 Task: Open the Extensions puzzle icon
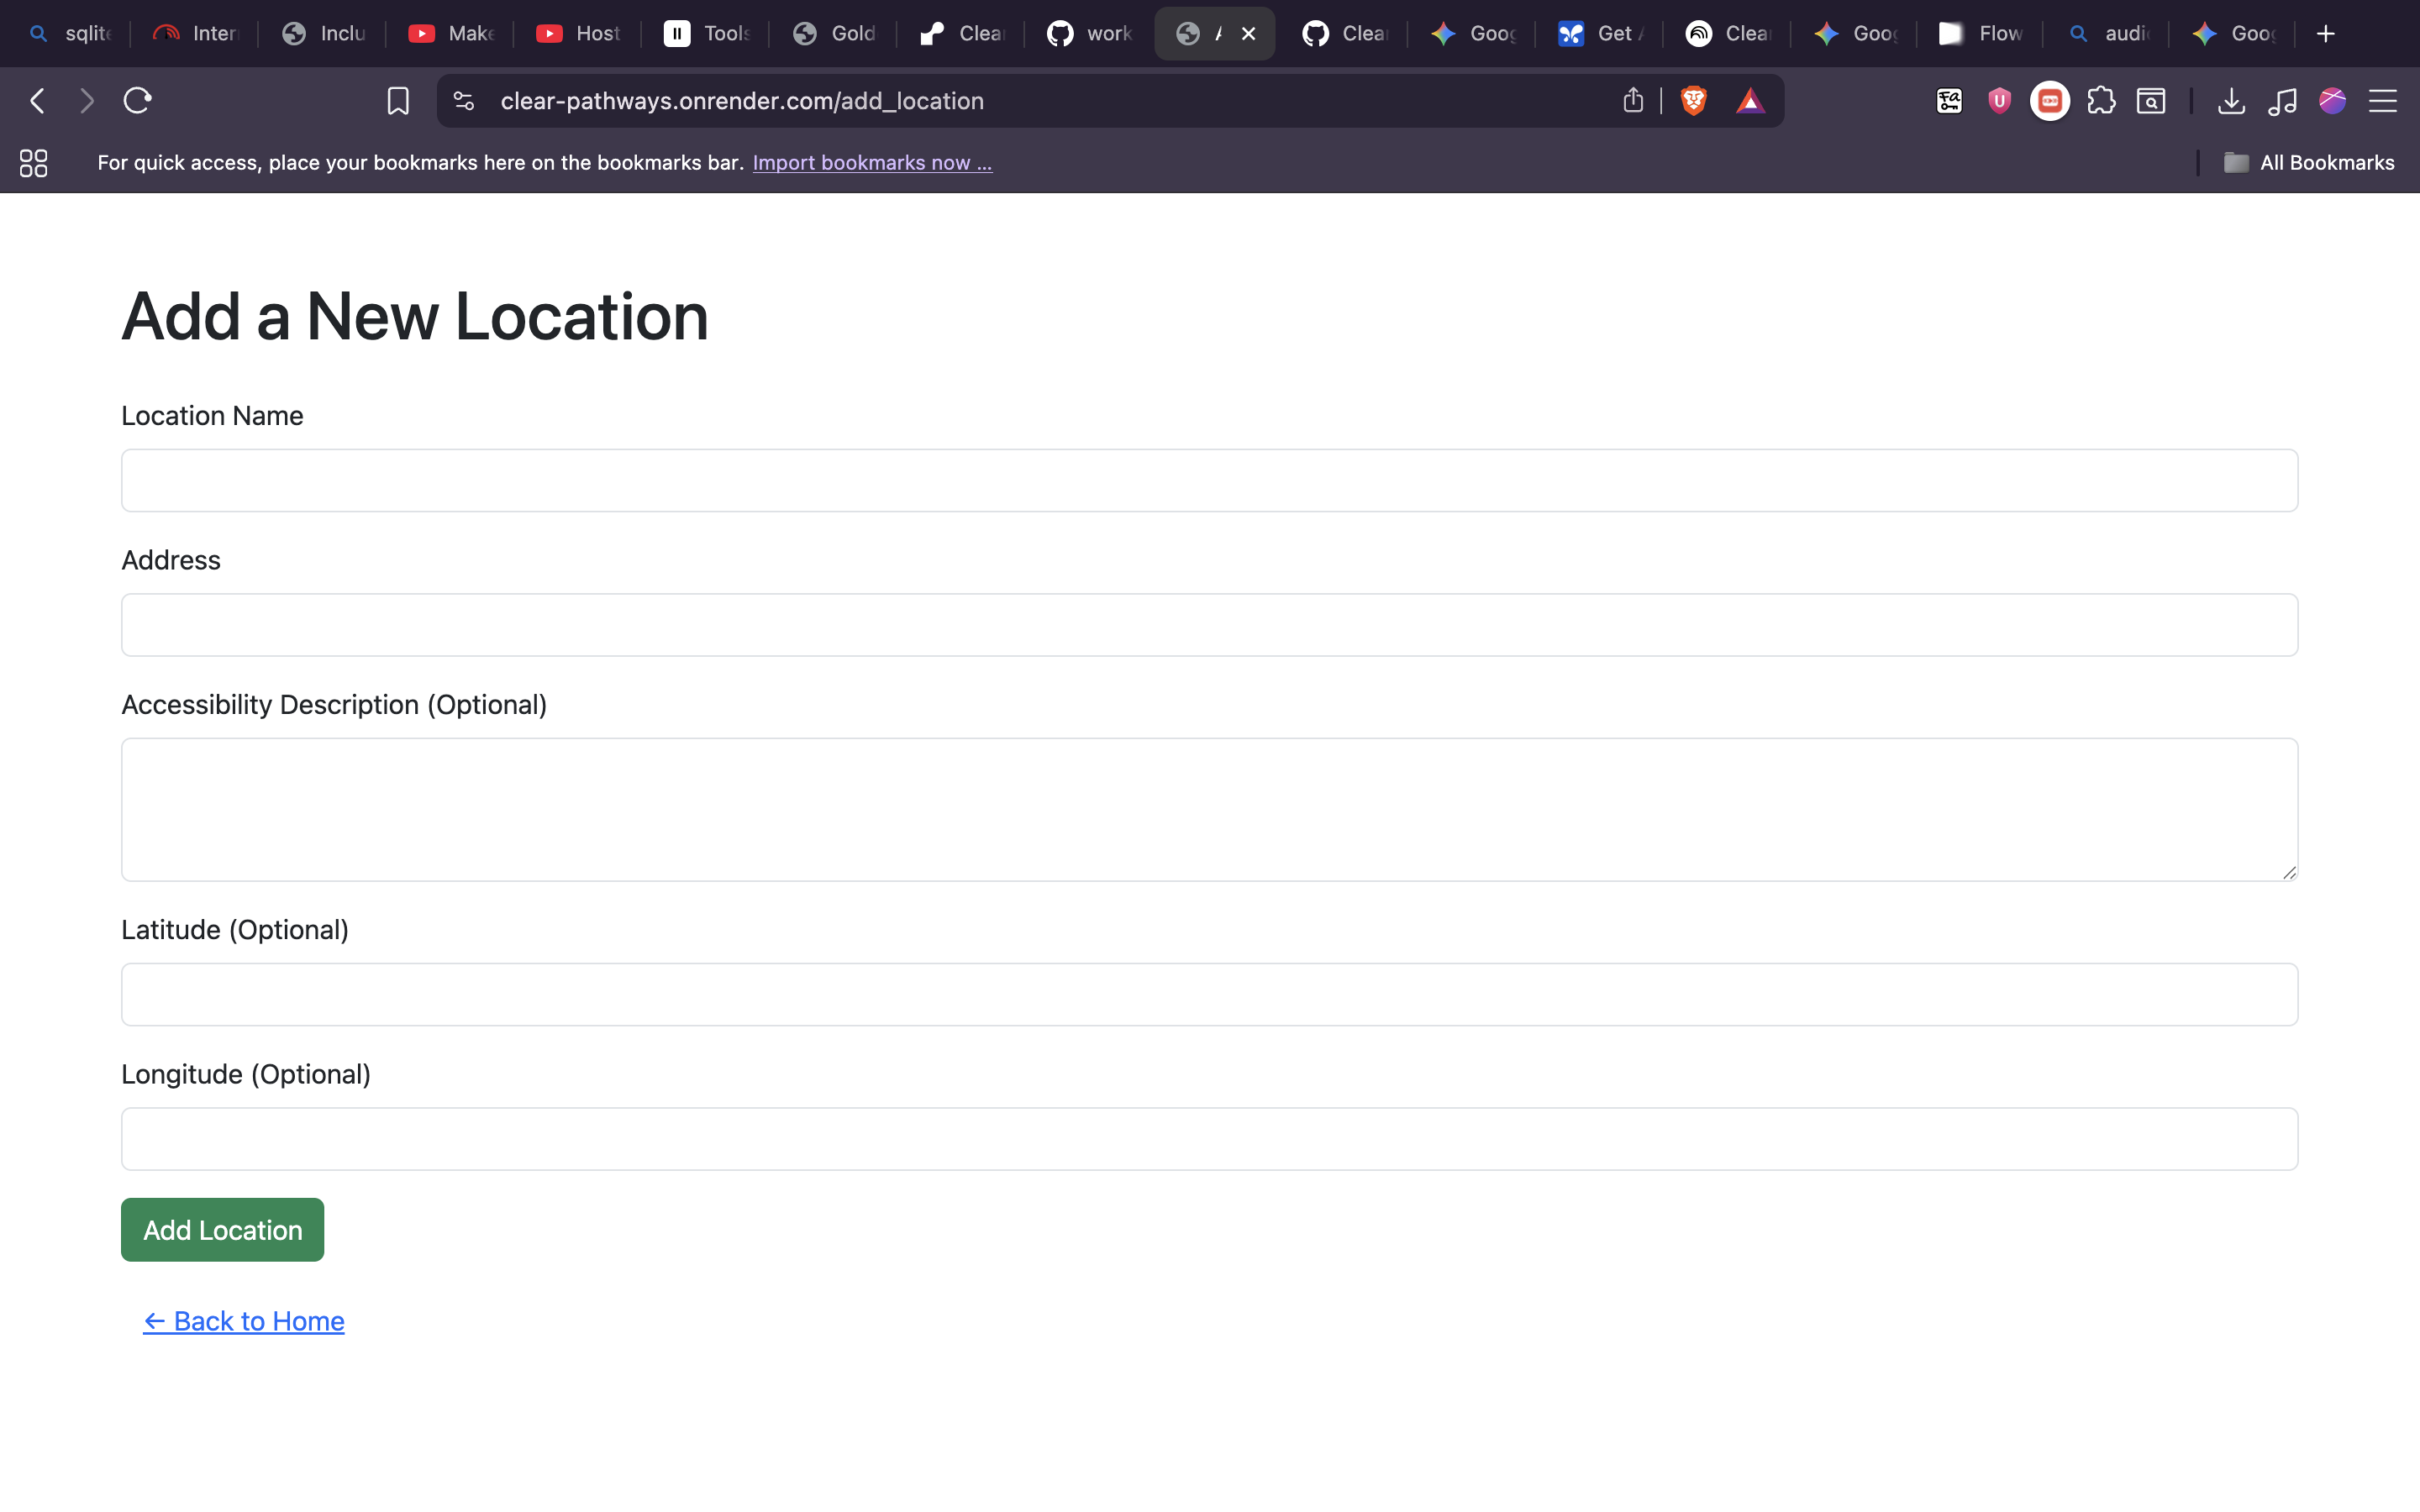[x=2100, y=101]
